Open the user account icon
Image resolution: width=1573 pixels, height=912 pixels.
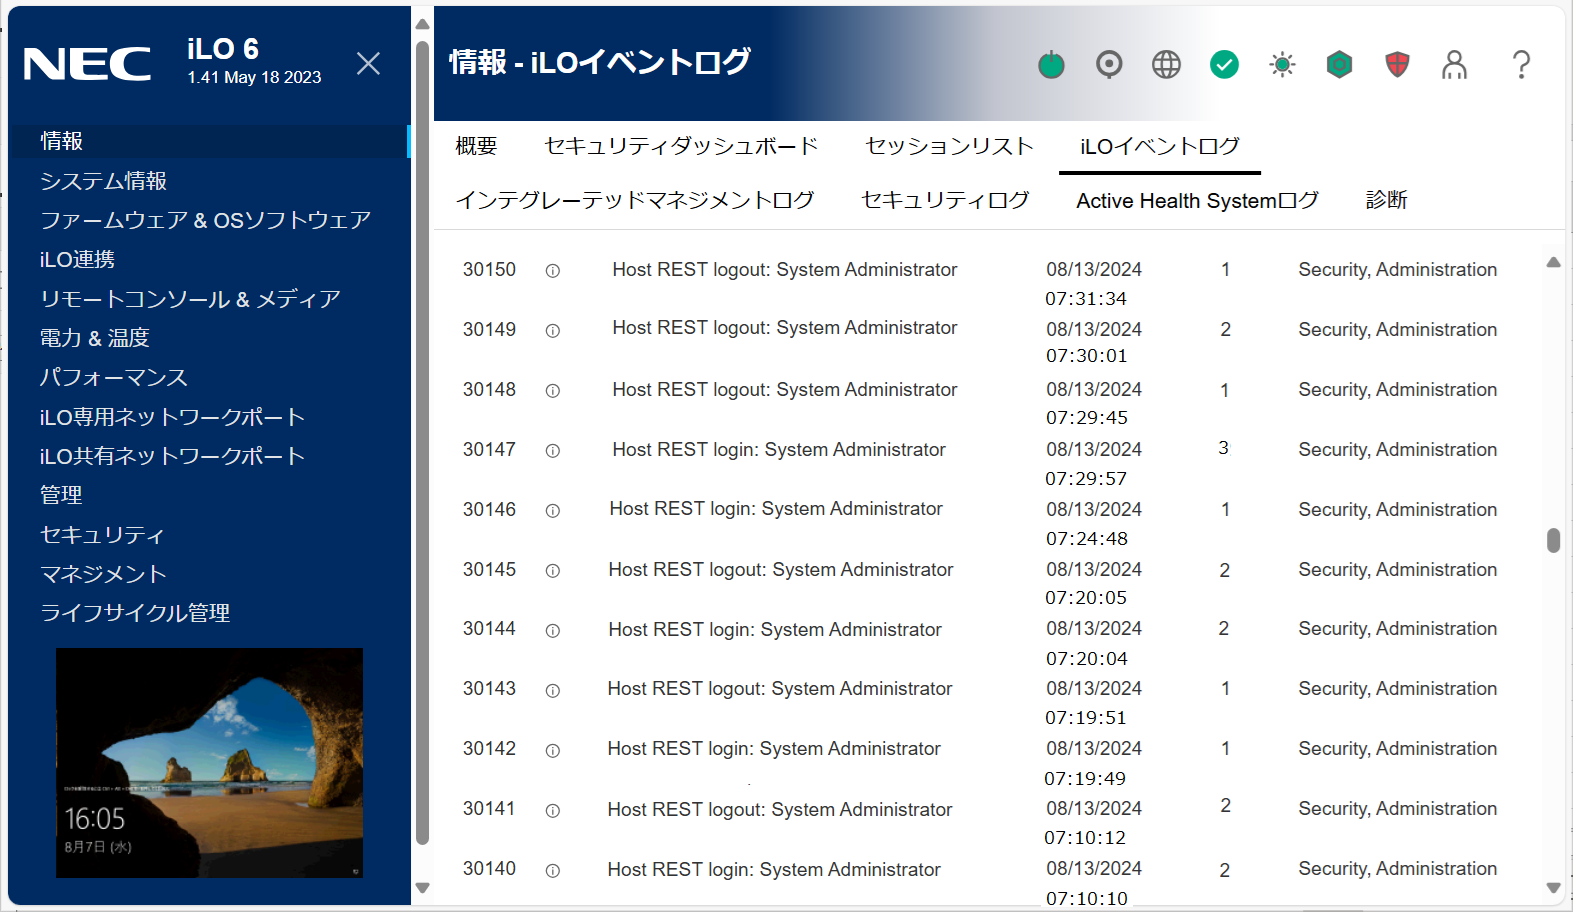1454,65
